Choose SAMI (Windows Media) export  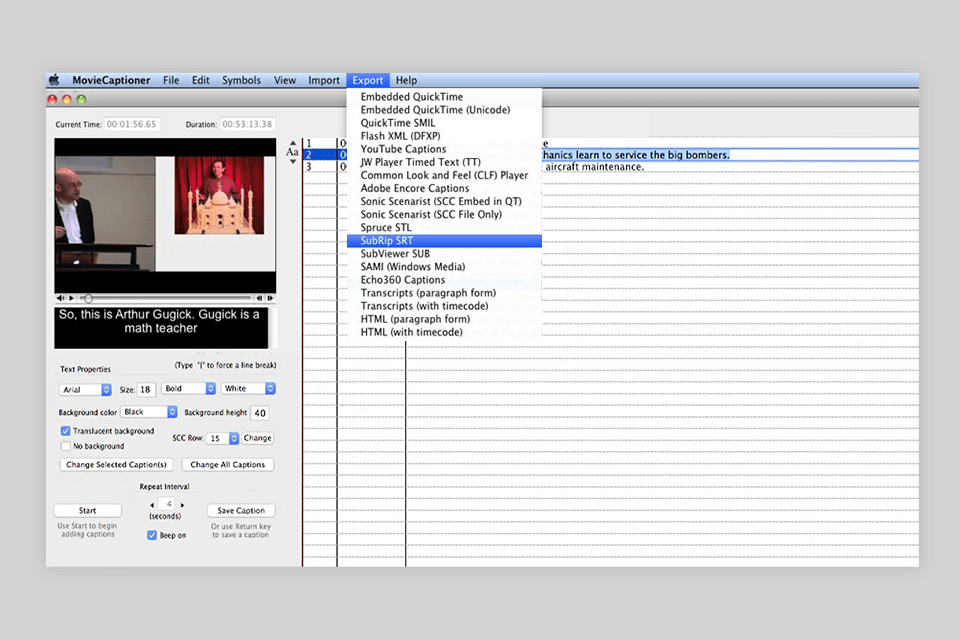click(444, 266)
